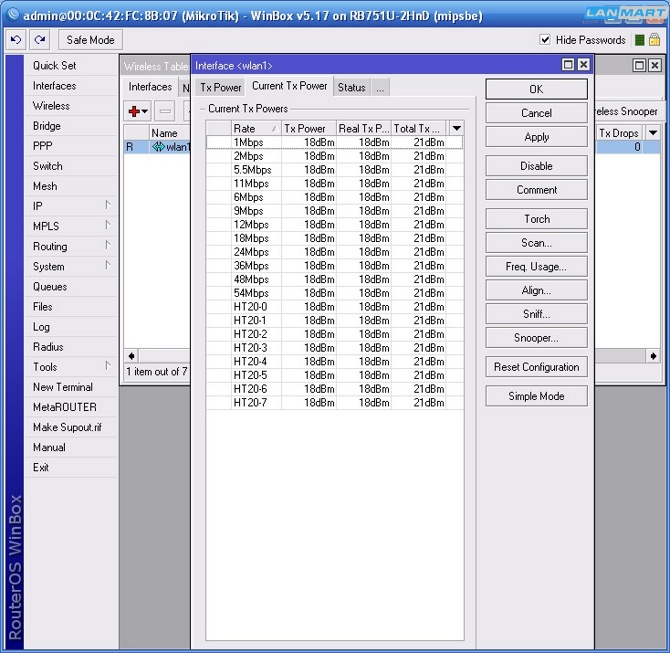670x653 pixels.
Task: Select the Current Tx Power tab
Action: [289, 86]
